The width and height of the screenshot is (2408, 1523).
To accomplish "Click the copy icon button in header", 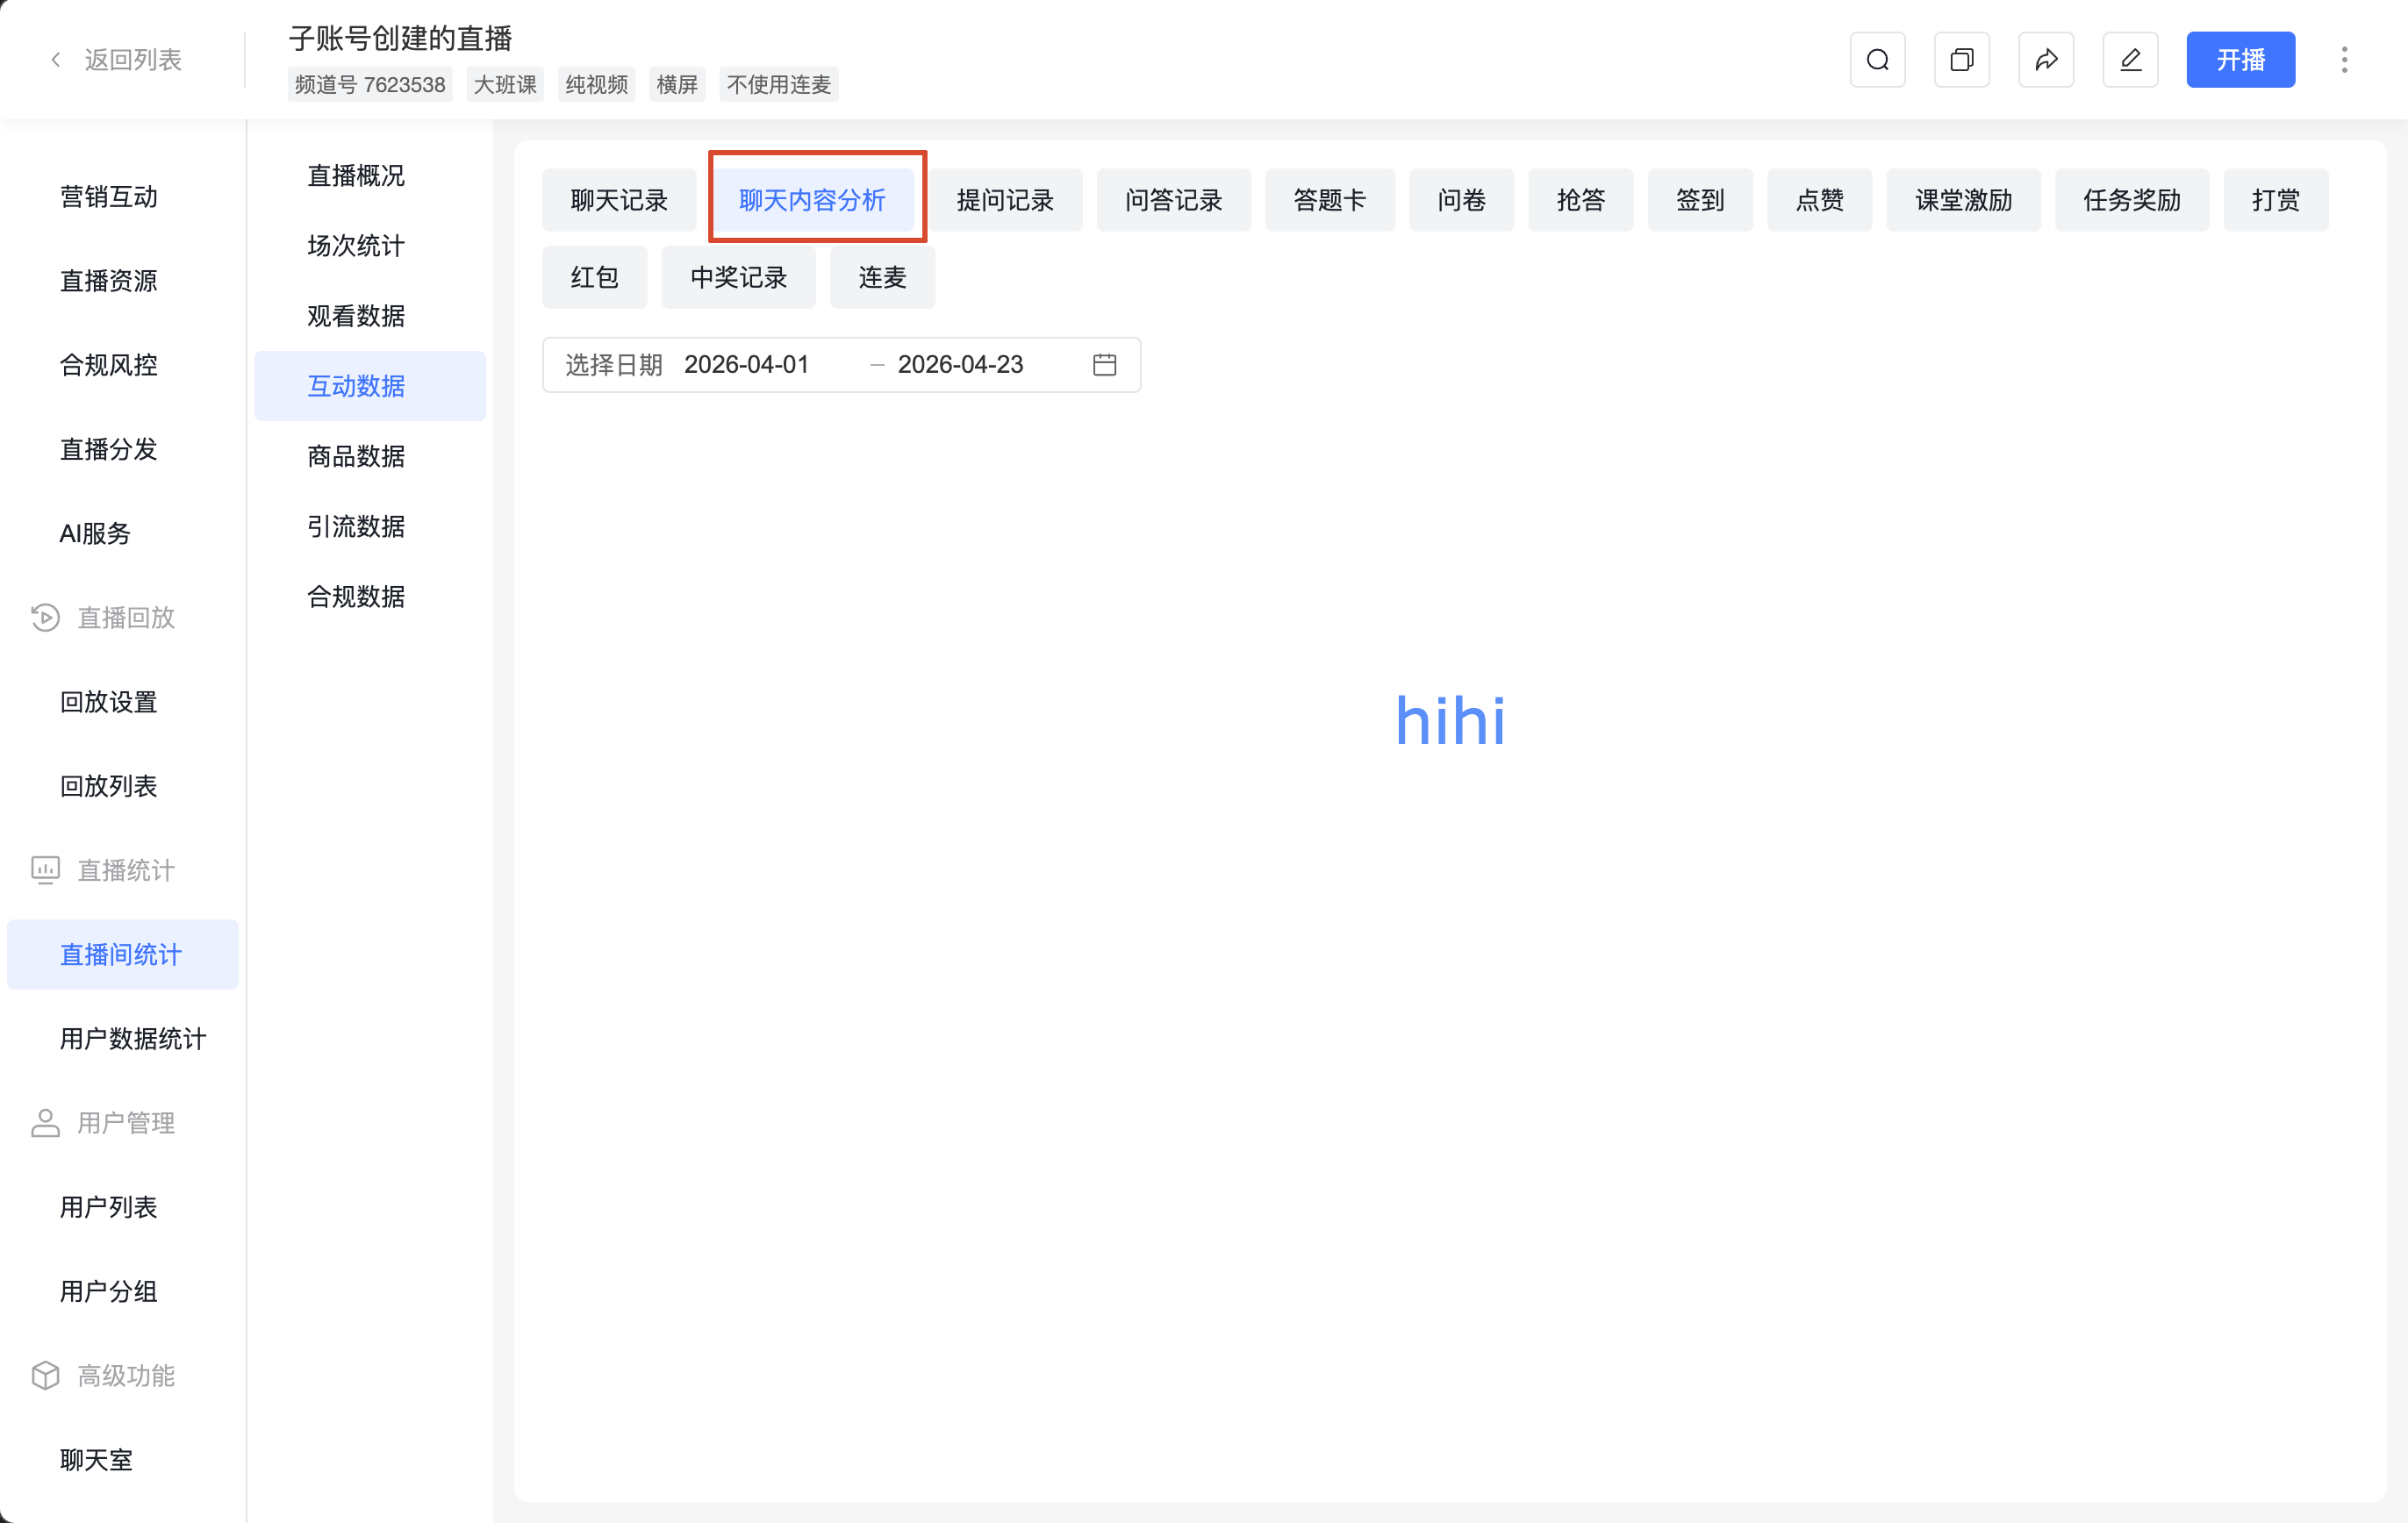I will pos(1961,60).
